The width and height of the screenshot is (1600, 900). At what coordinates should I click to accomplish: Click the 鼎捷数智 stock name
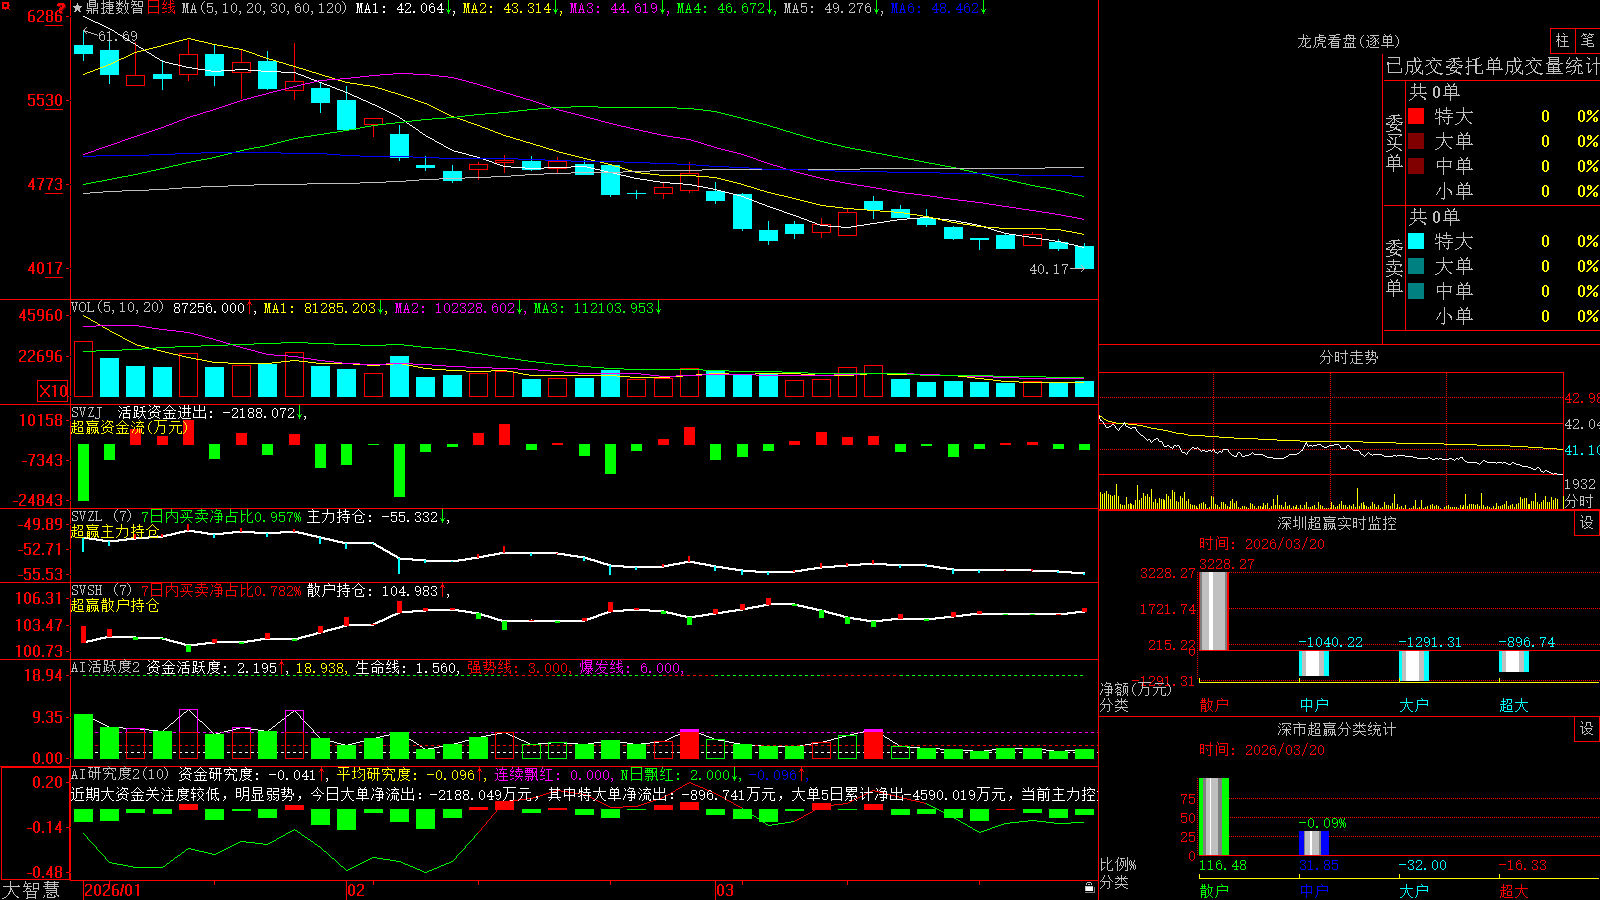pyautogui.click(x=114, y=8)
